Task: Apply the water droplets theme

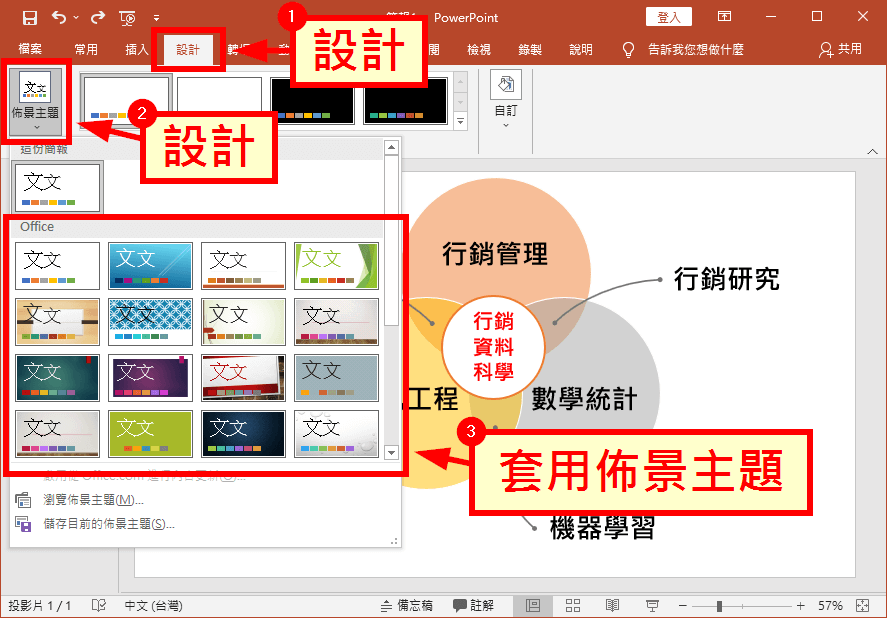Action: click(337, 434)
